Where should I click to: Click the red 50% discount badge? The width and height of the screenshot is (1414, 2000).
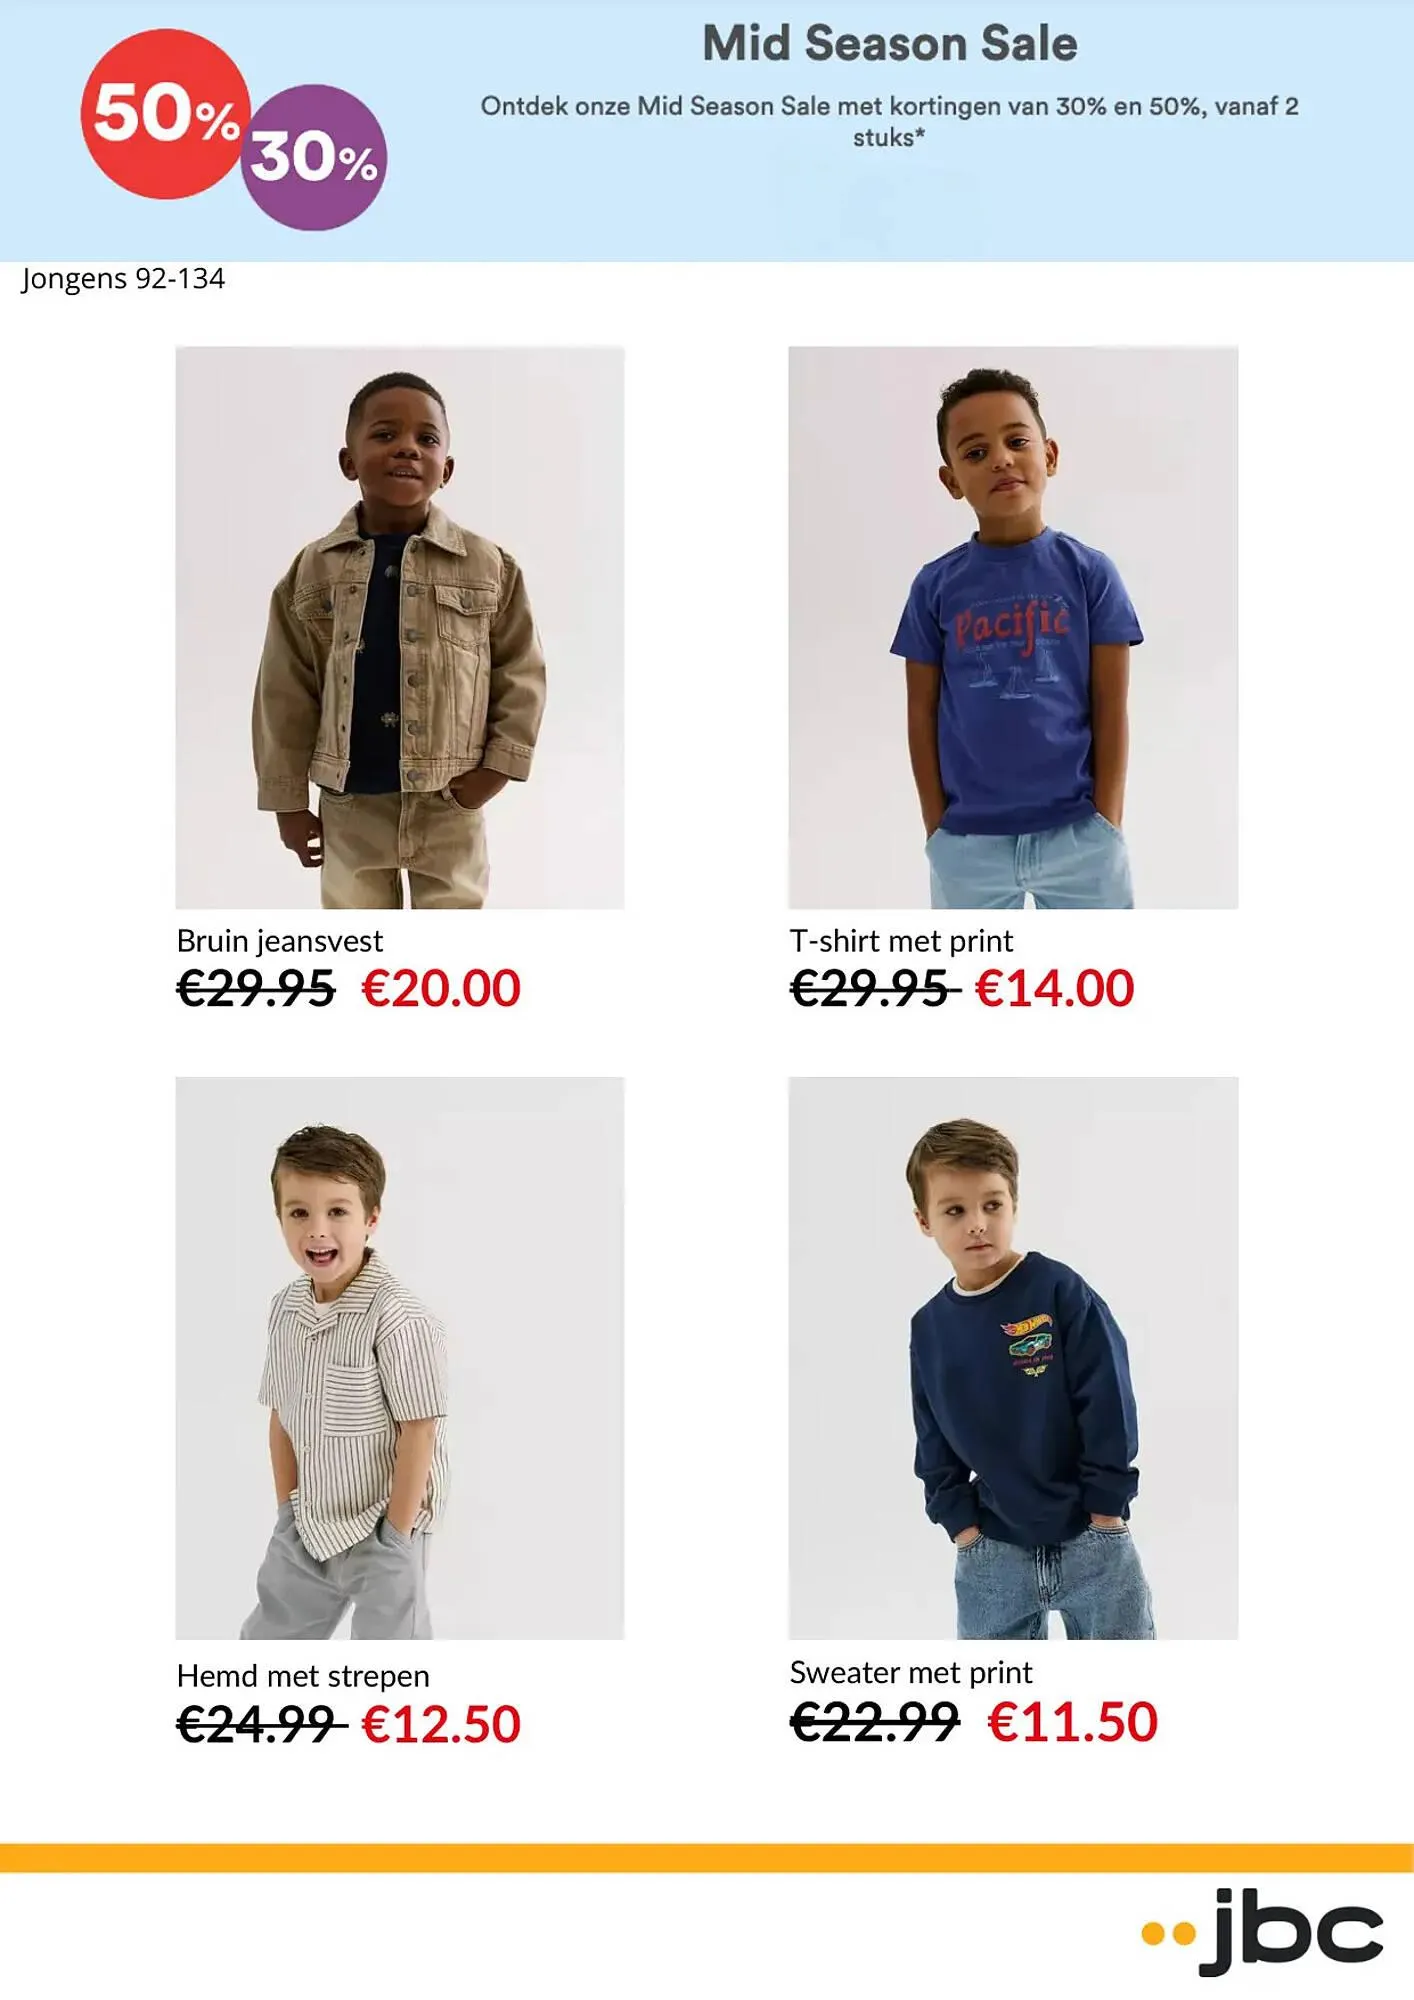(x=165, y=113)
